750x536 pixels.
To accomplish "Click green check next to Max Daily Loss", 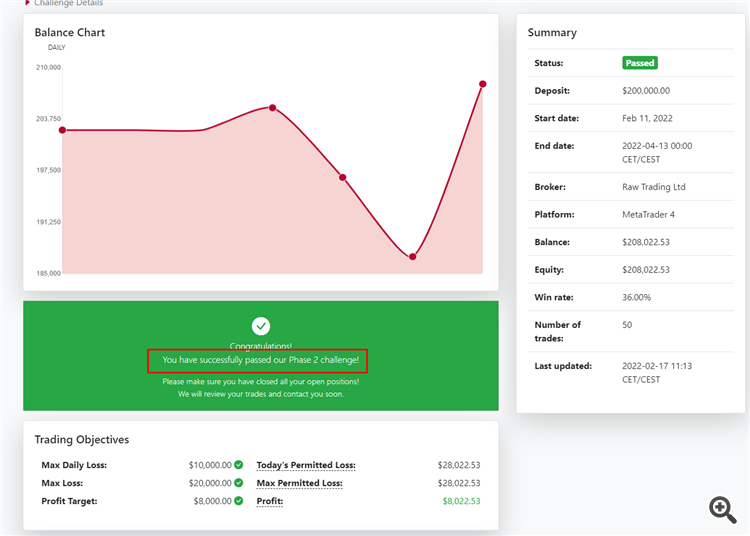I will (x=239, y=465).
